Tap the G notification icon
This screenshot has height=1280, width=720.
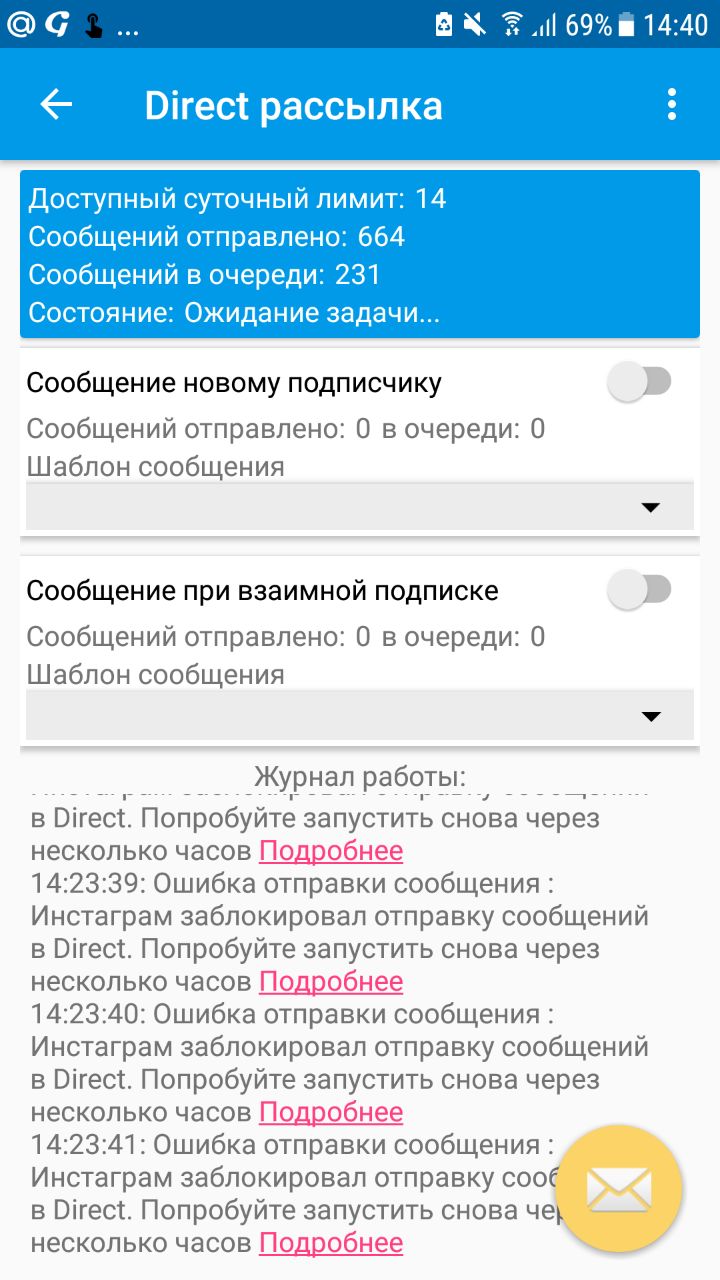tap(56, 24)
